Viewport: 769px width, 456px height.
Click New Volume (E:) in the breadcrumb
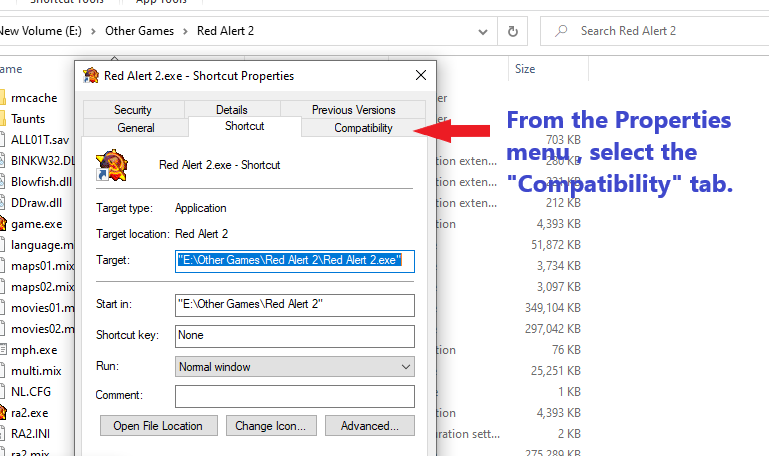41,31
